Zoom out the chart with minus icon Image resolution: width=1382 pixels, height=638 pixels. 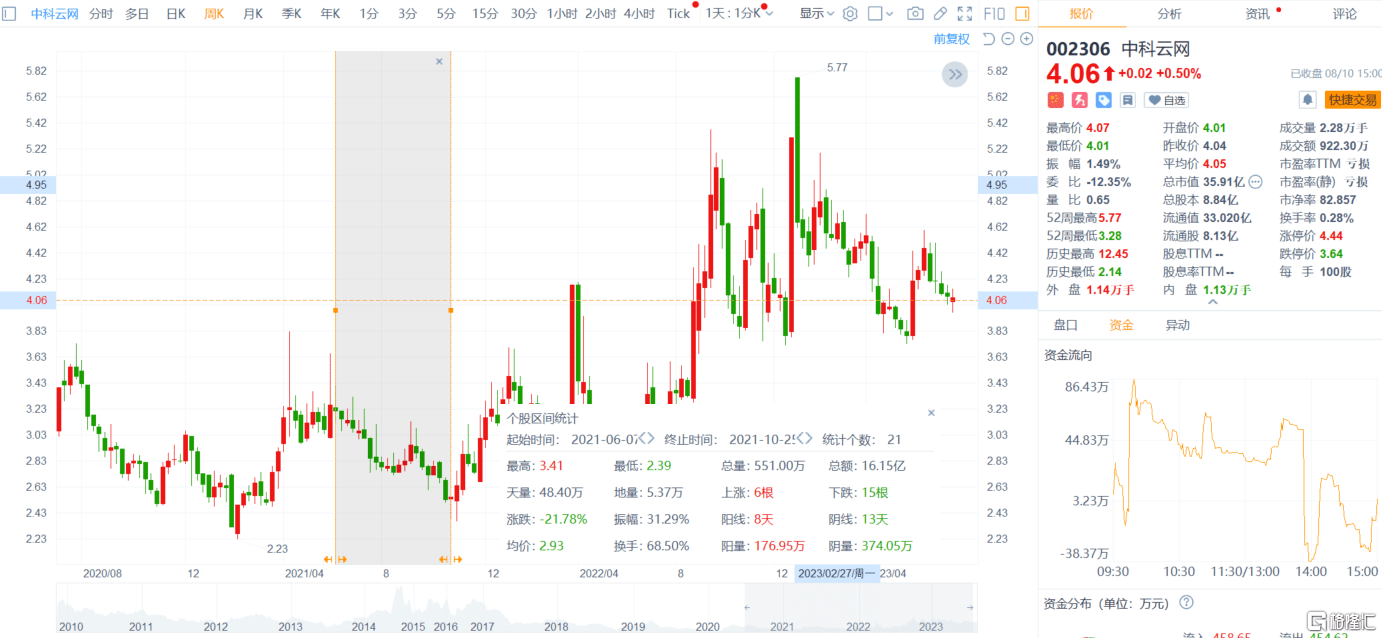[1008, 38]
